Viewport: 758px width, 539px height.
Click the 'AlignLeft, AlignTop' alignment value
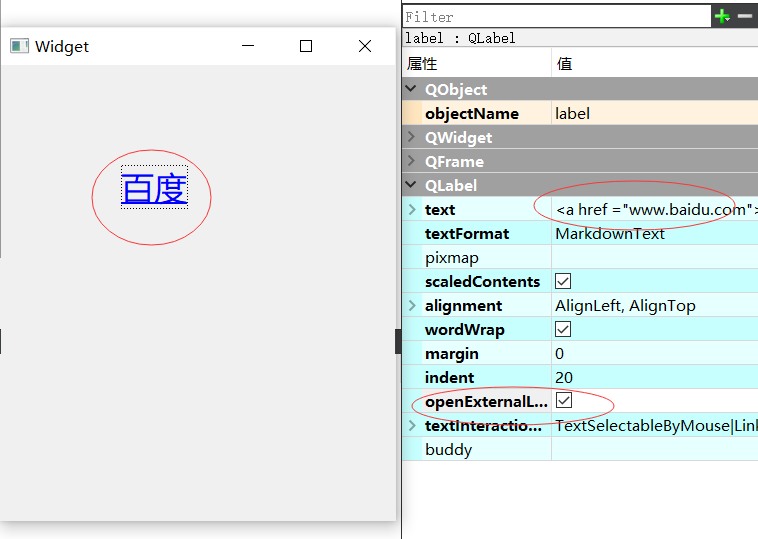click(x=625, y=306)
